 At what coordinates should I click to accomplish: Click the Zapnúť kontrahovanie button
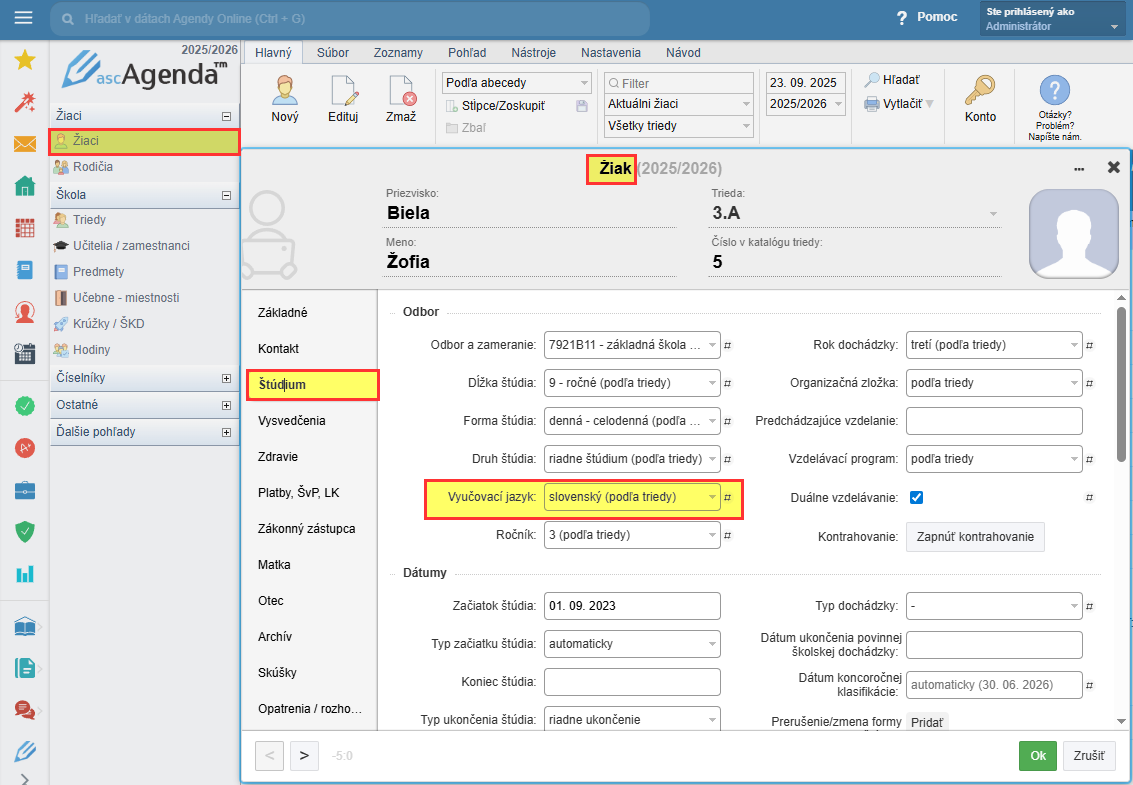[975, 537]
